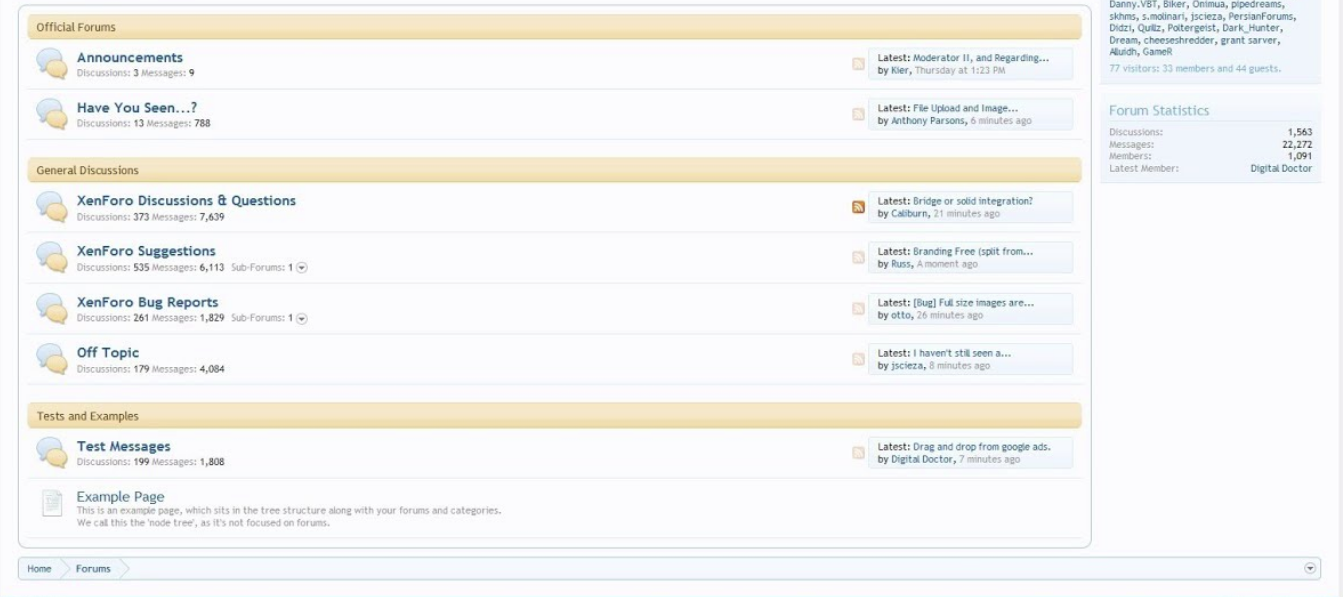The width and height of the screenshot is (1343, 597).
Task: Open the XenForo Bug Reports forum
Action: pos(147,302)
